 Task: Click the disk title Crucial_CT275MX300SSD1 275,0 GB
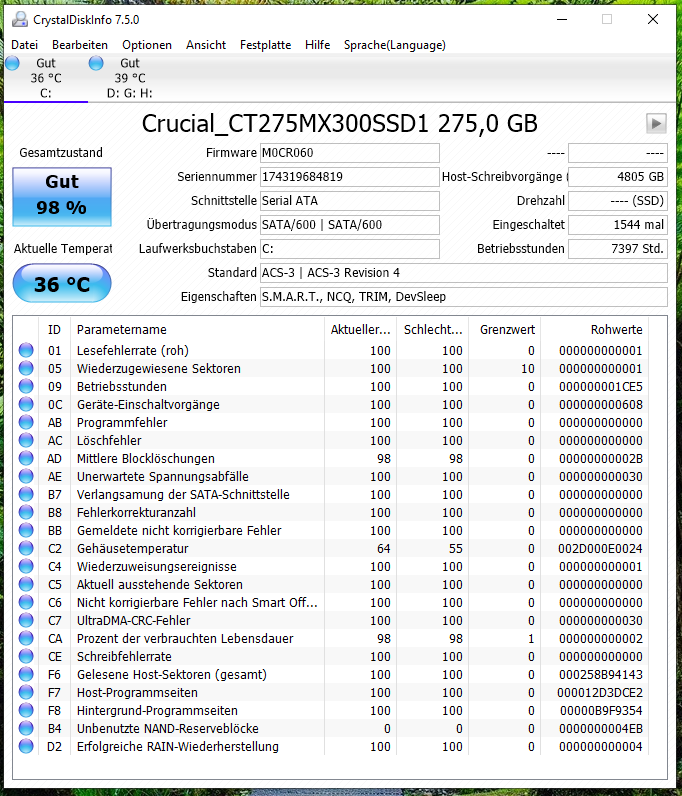click(339, 124)
